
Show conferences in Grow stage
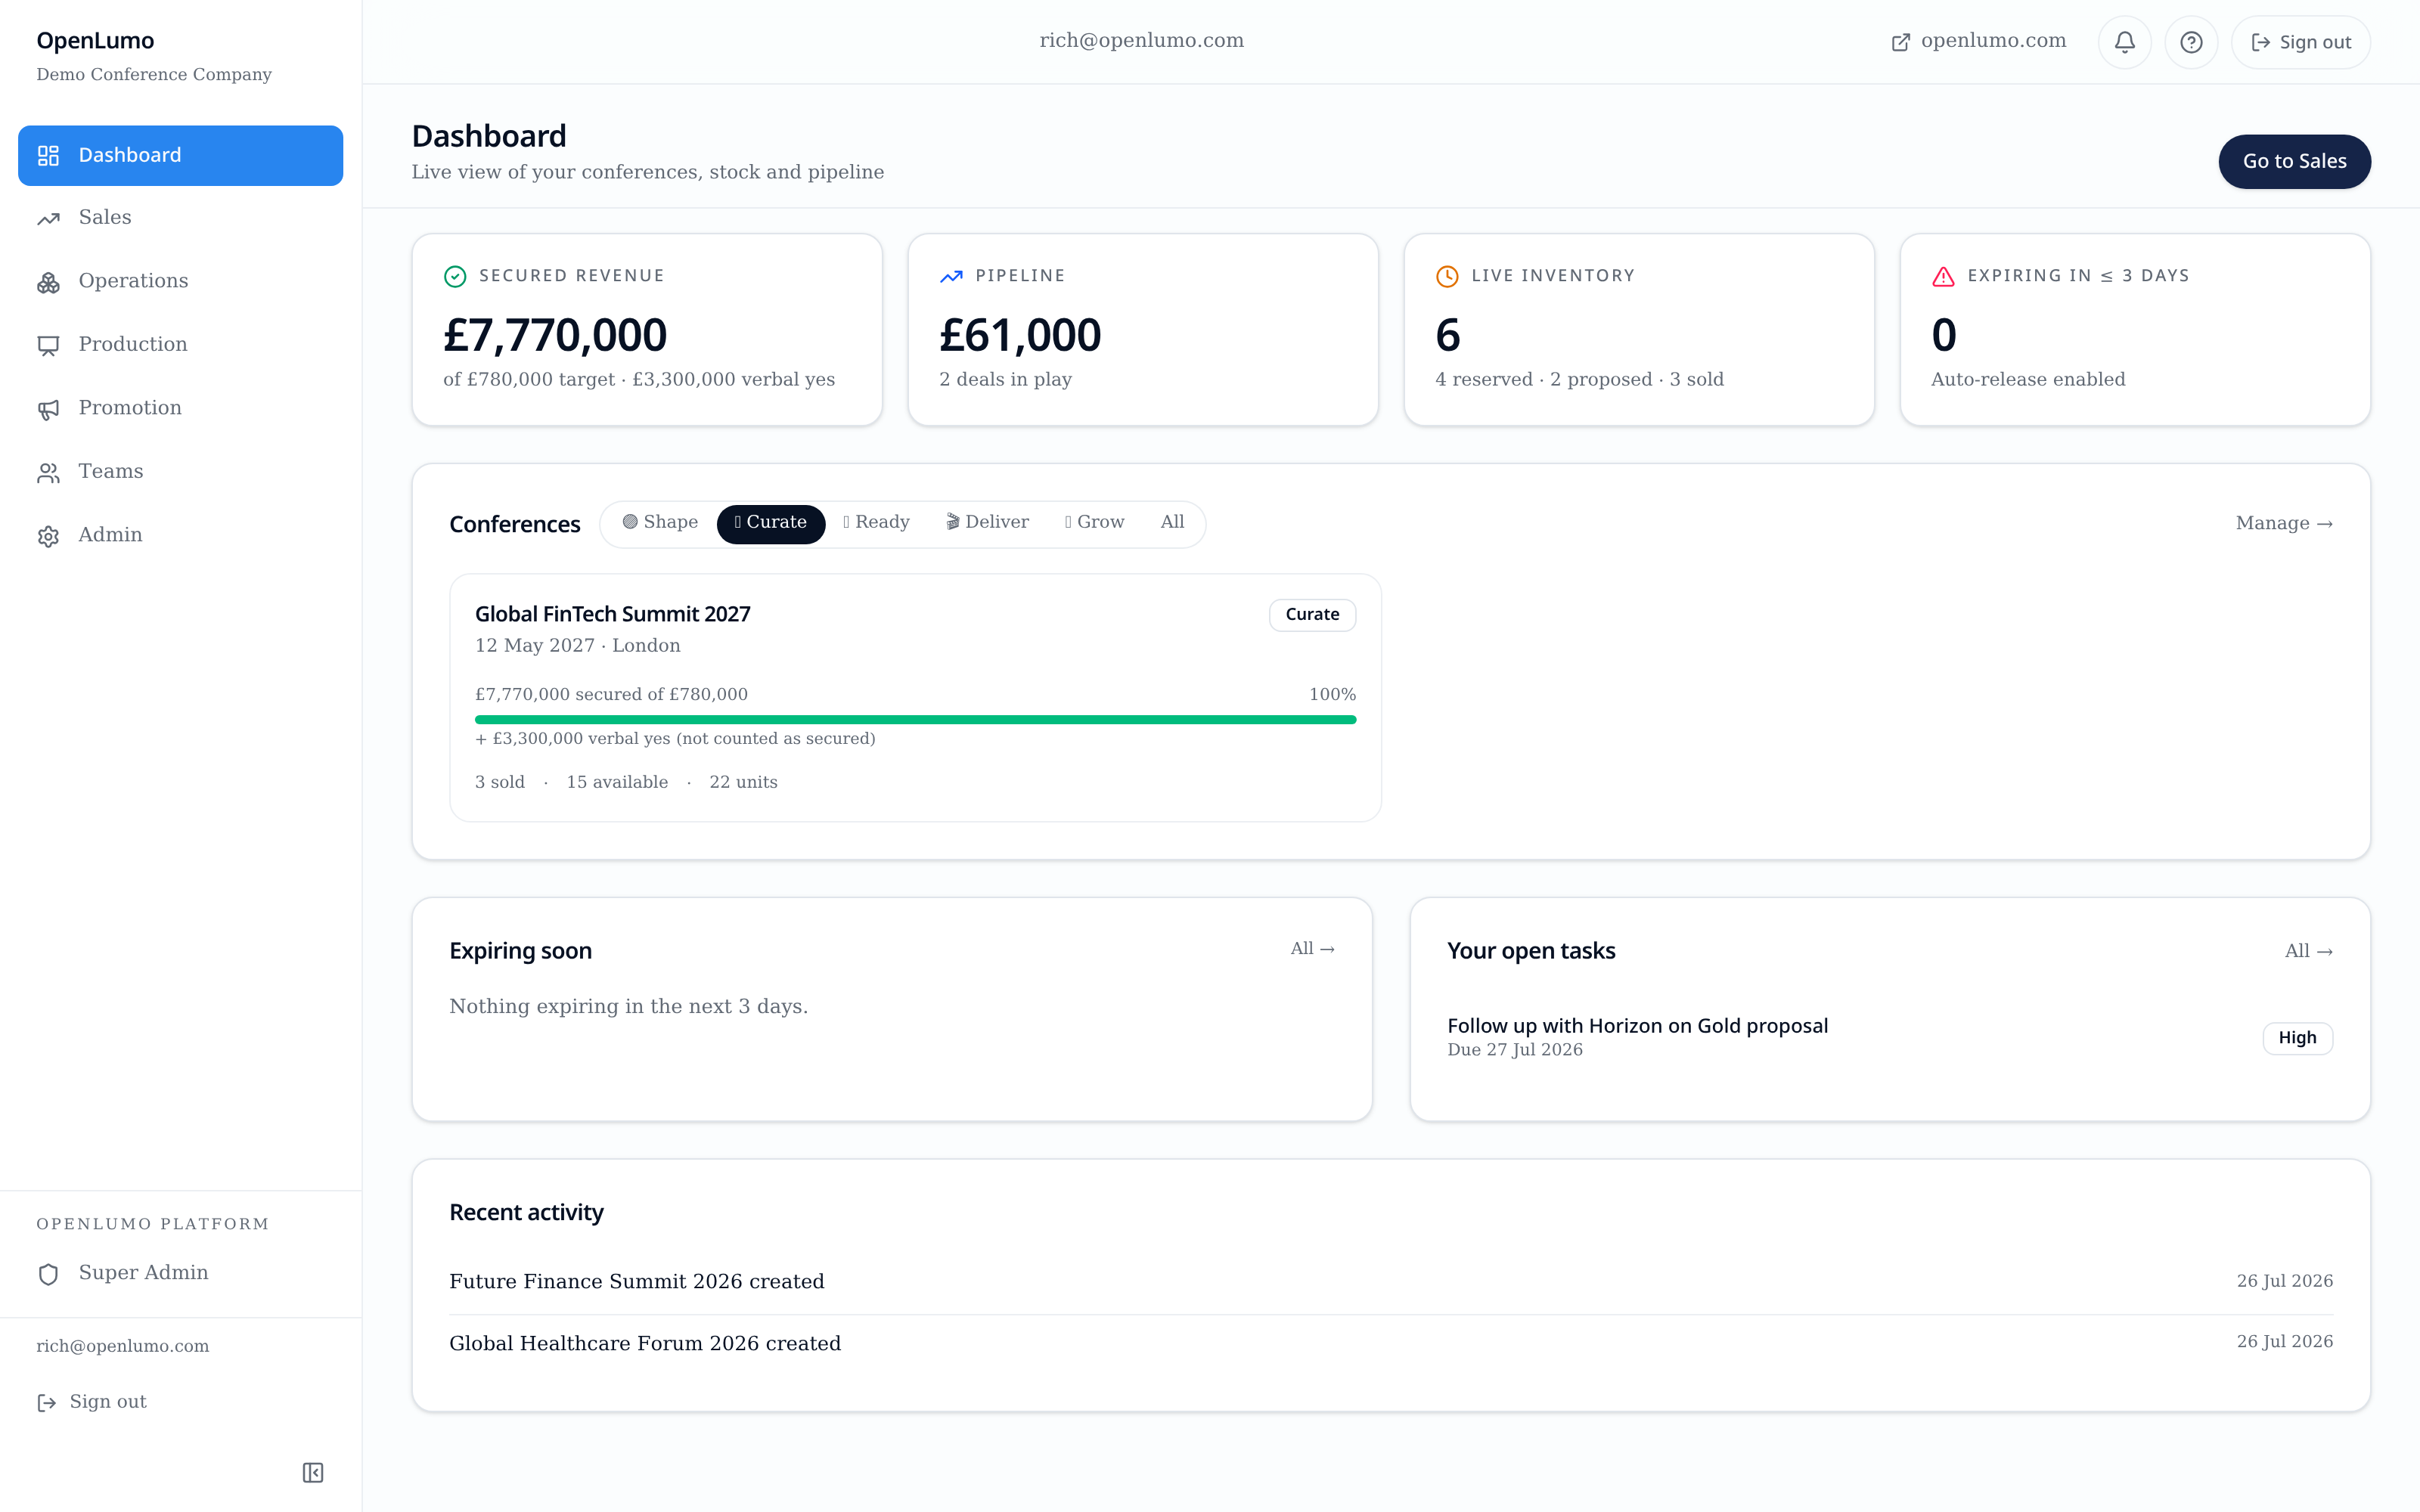(x=1095, y=523)
